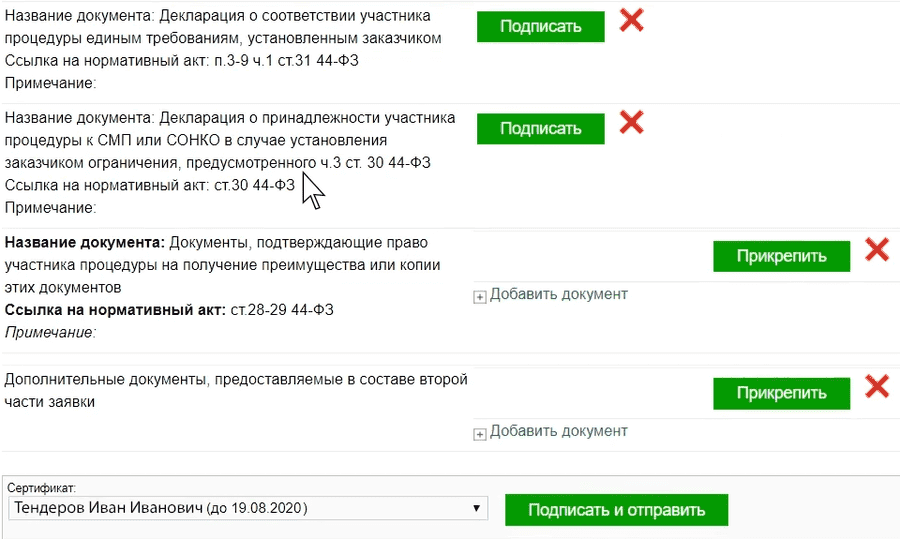Viewport: 900px width, 539px height.
Task: Sign the СМП or СОНКО affiliation declaration
Action: click(540, 129)
